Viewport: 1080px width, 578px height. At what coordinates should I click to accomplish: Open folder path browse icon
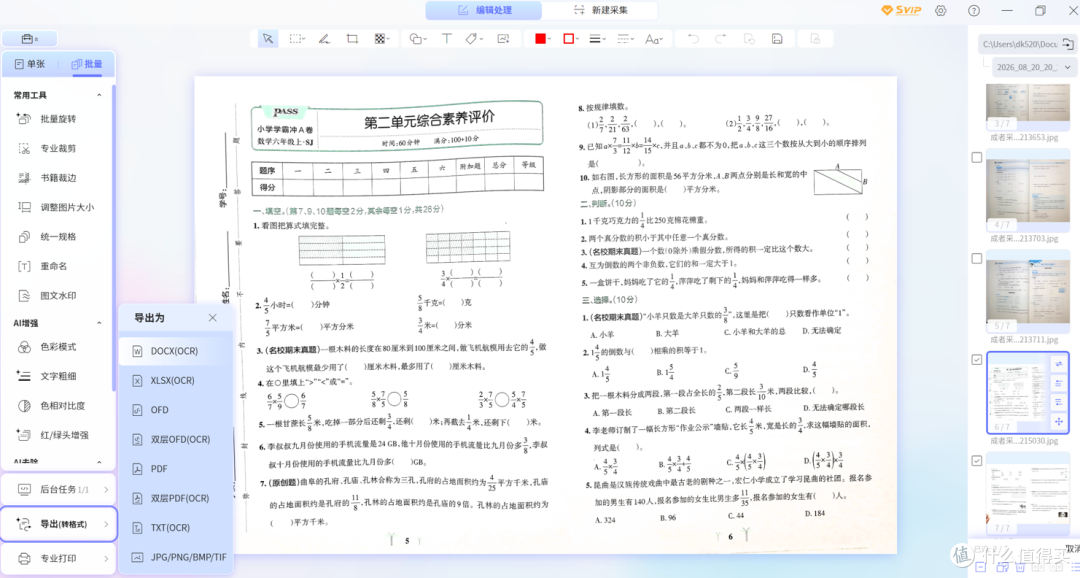[x=1068, y=44]
